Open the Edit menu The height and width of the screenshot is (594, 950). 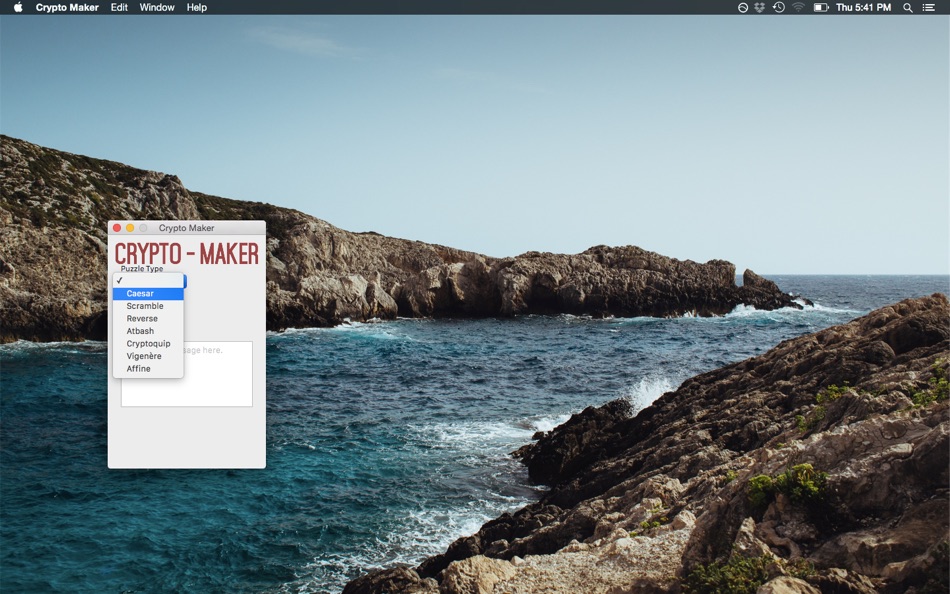pyautogui.click(x=119, y=7)
